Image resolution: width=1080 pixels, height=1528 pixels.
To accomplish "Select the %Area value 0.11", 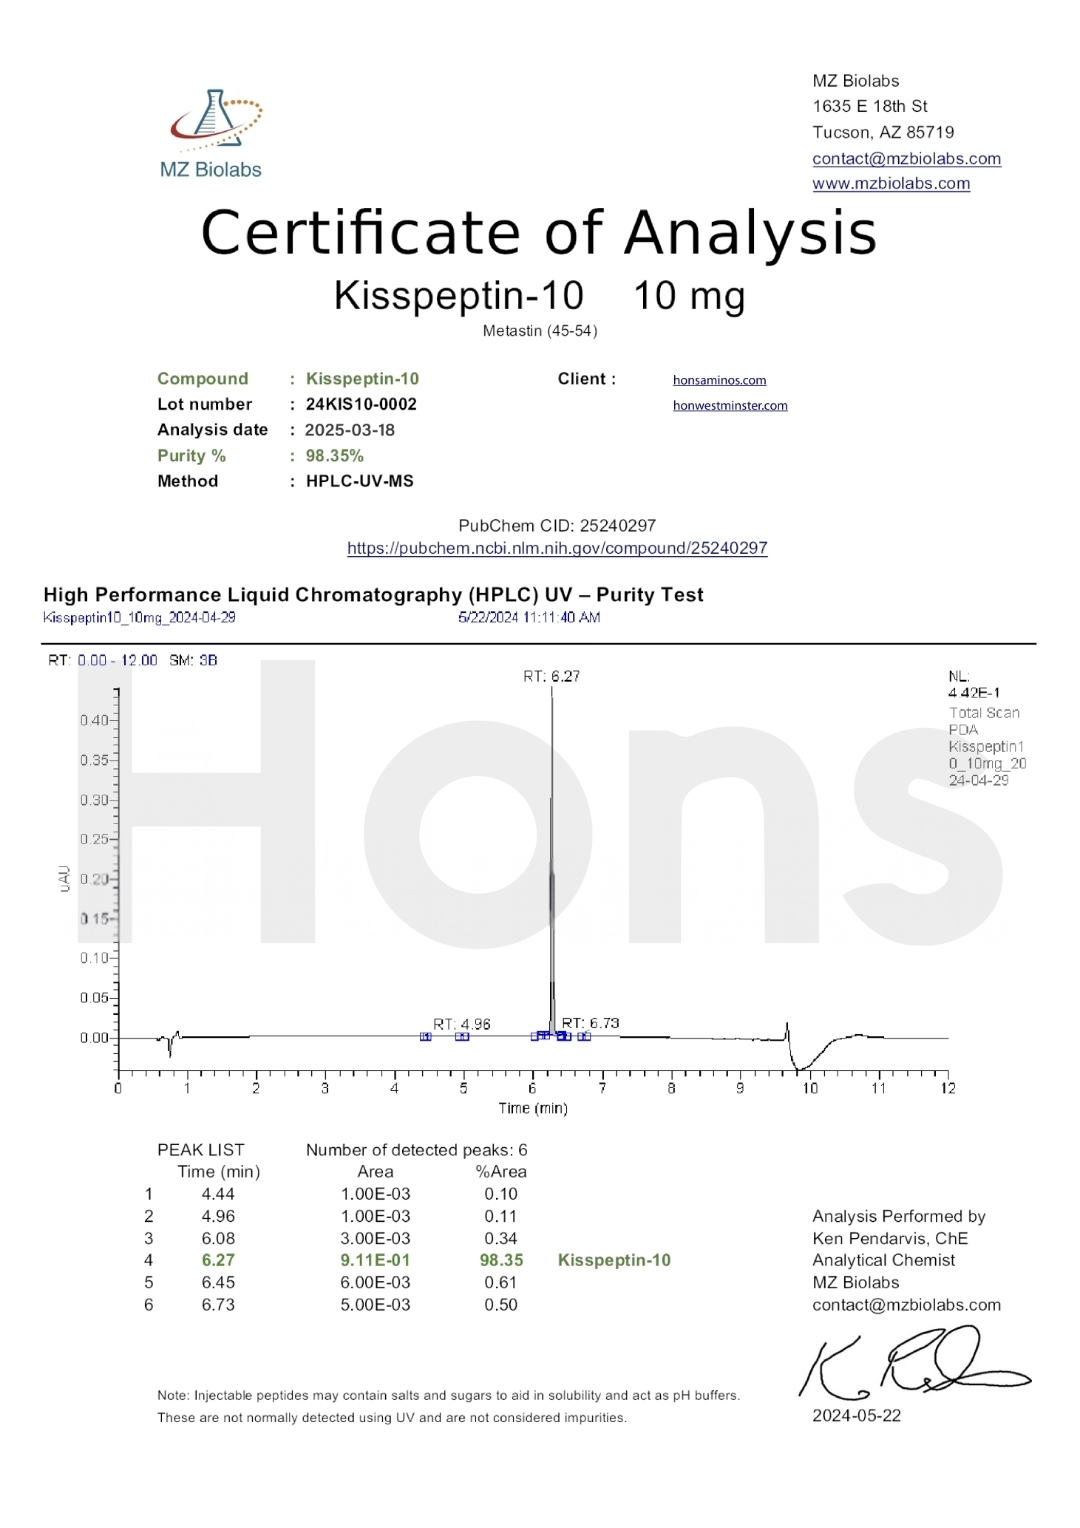I will [x=501, y=1216].
